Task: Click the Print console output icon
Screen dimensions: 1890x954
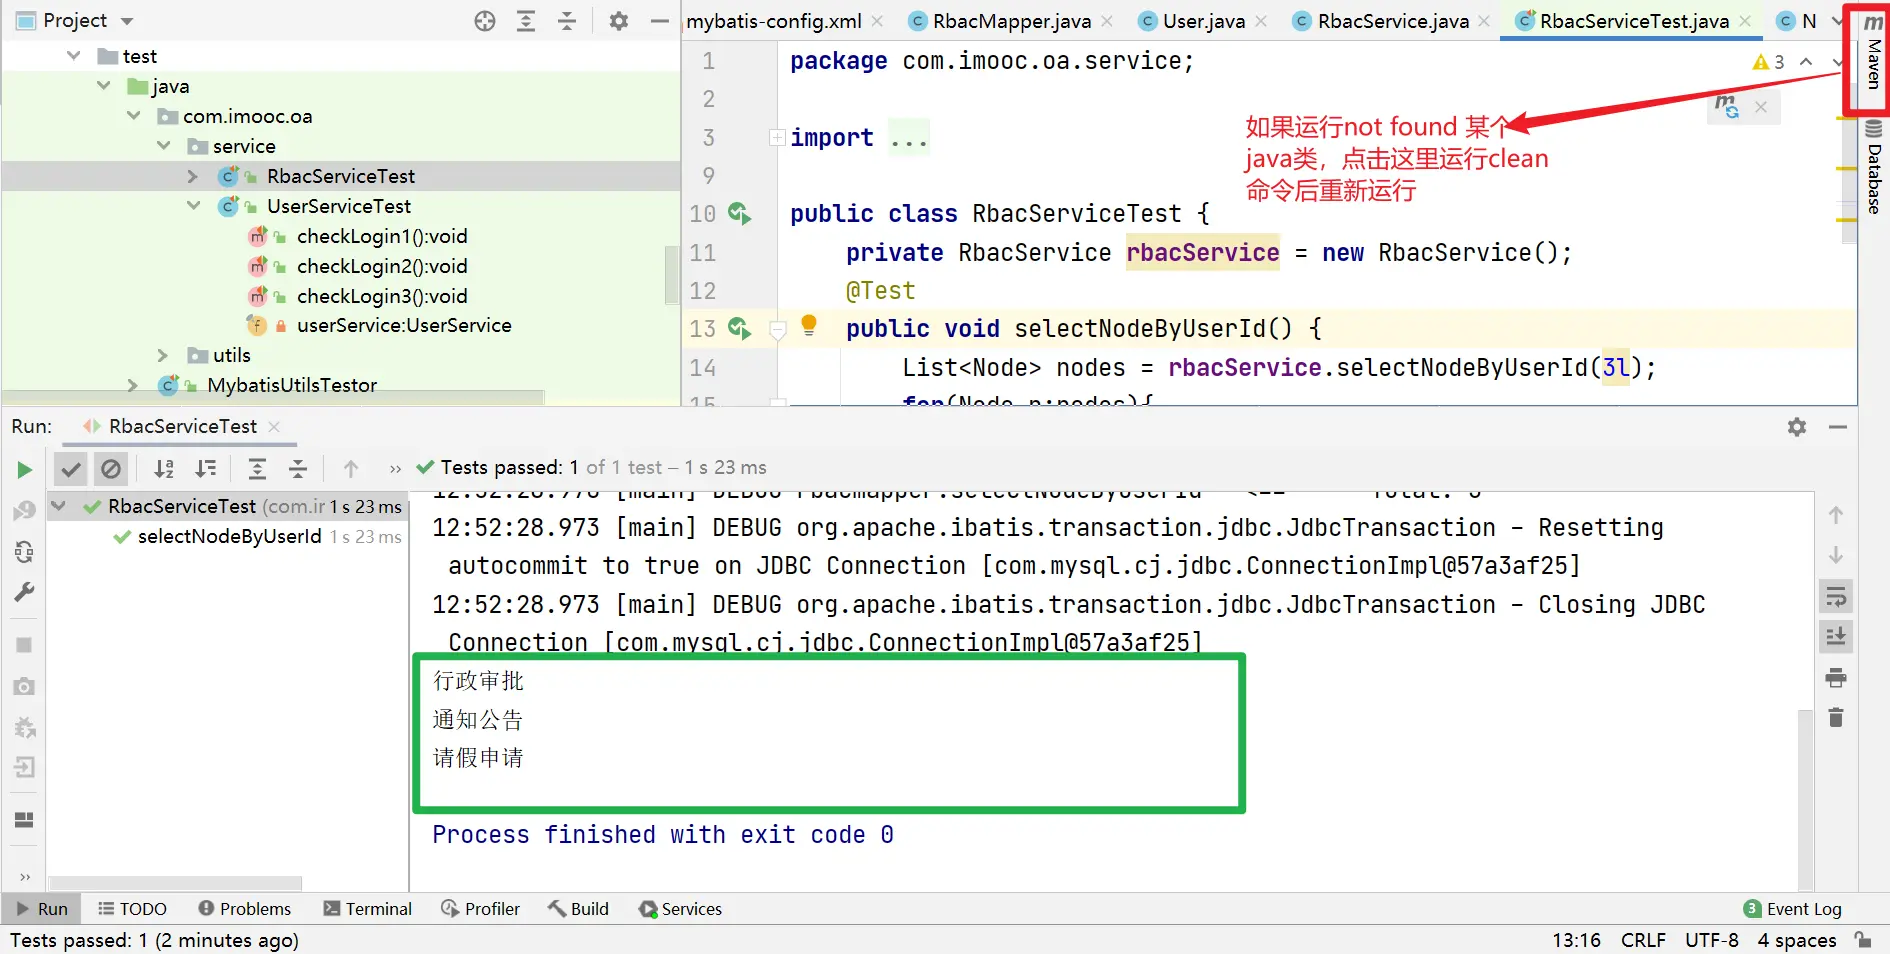Action: pos(1836,678)
